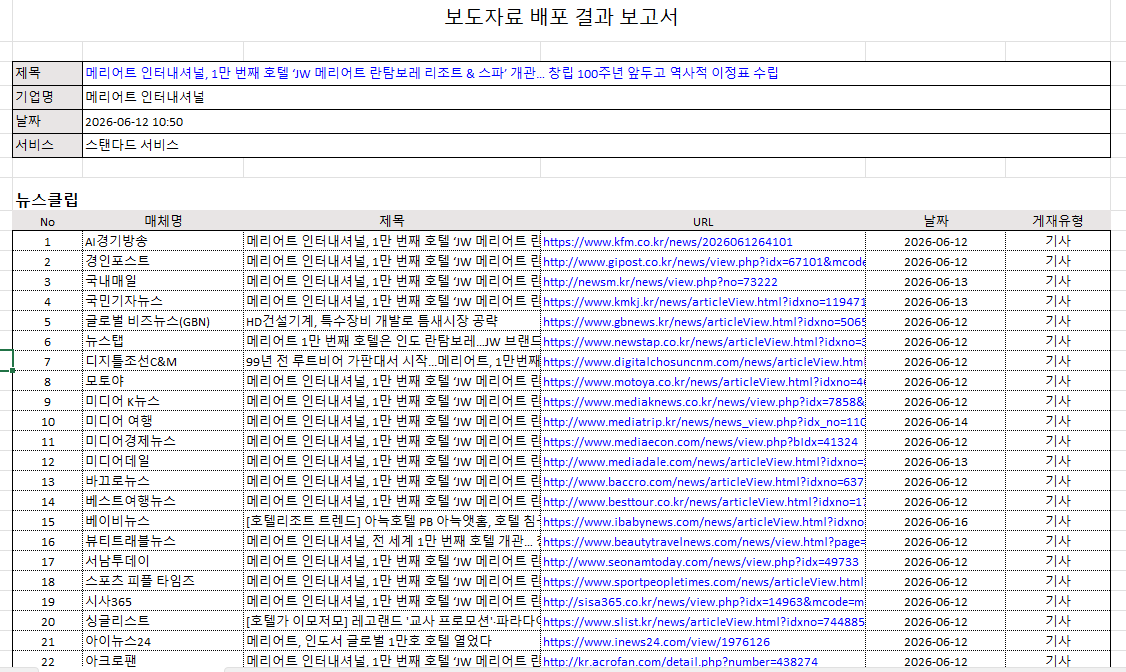Select the '메리어트, 인도서 글로벌 1만호' title cell
Image resolution: width=1126 pixels, height=672 pixels.
[x=392, y=642]
